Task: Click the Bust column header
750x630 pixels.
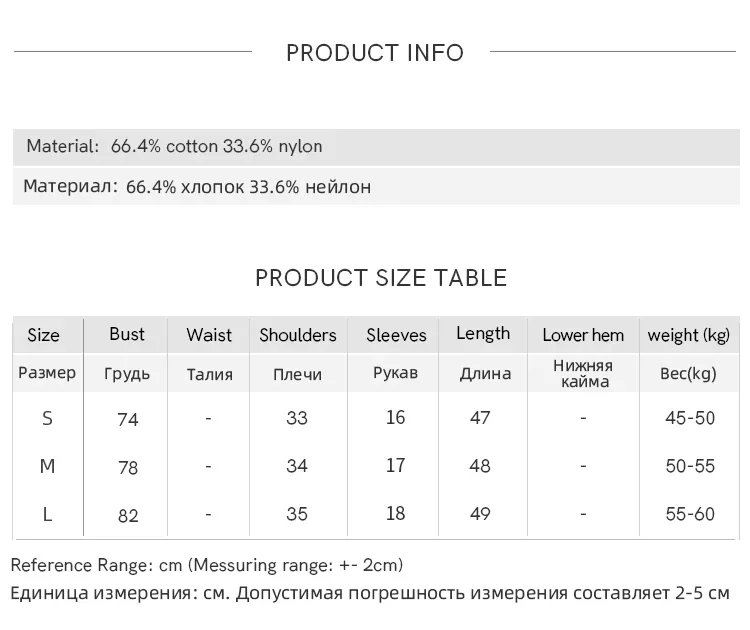Action: point(127,334)
